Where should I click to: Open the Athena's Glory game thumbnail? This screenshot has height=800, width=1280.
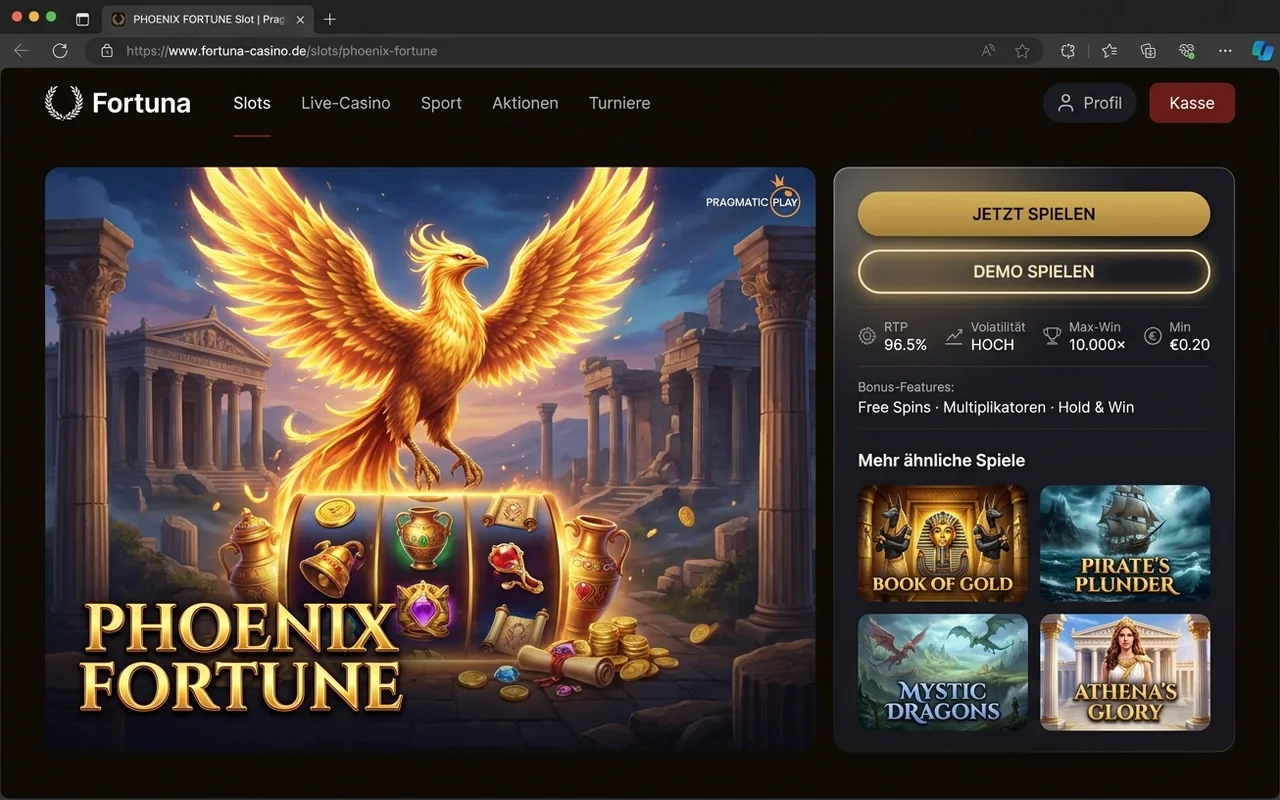1125,672
